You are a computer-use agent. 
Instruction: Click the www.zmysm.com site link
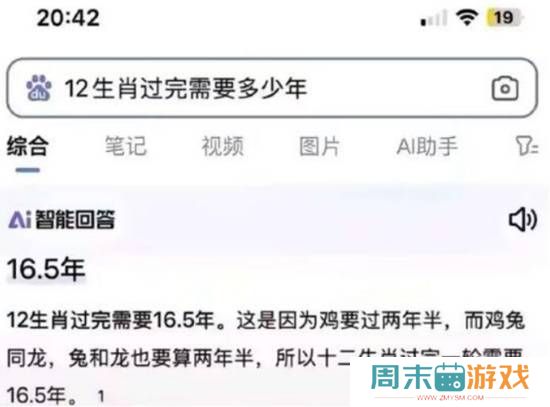(x=450, y=398)
